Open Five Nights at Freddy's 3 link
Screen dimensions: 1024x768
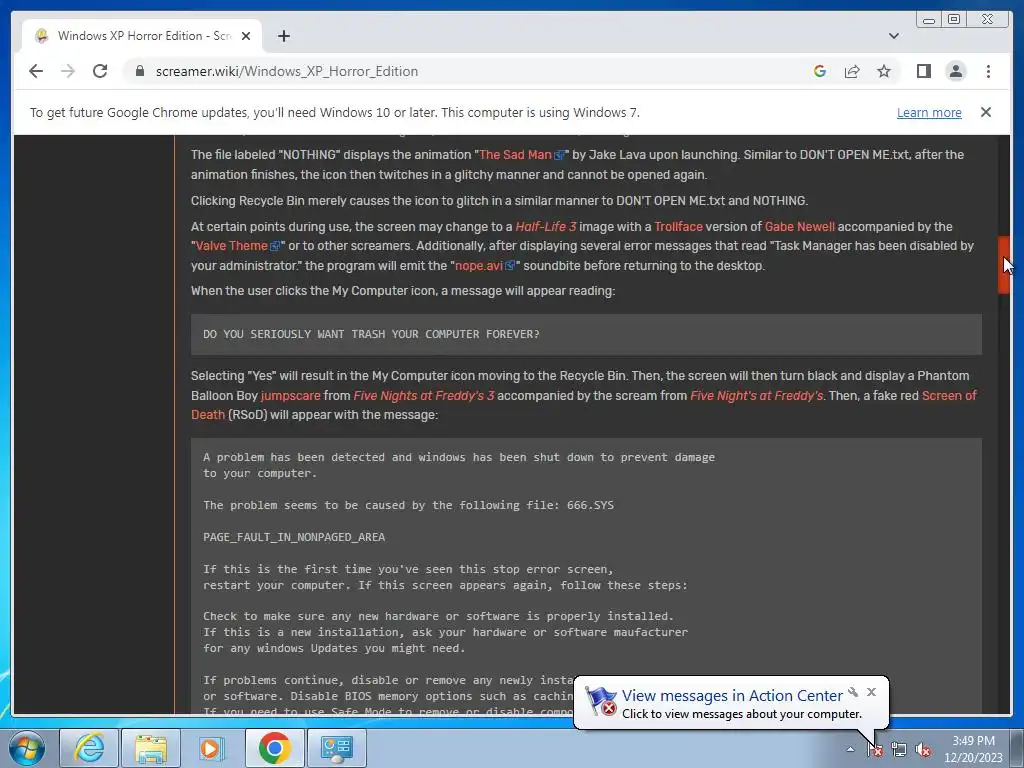pyautogui.click(x=424, y=396)
